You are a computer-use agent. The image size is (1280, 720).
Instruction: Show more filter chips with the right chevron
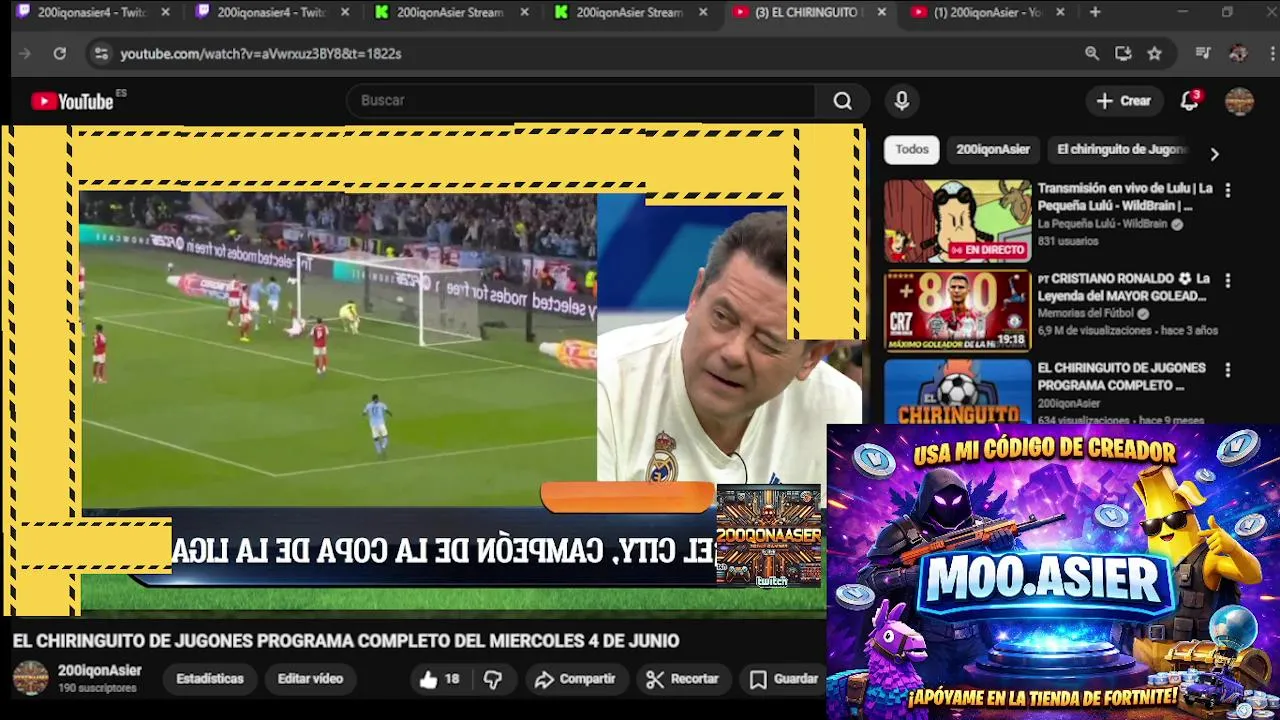[1214, 154]
